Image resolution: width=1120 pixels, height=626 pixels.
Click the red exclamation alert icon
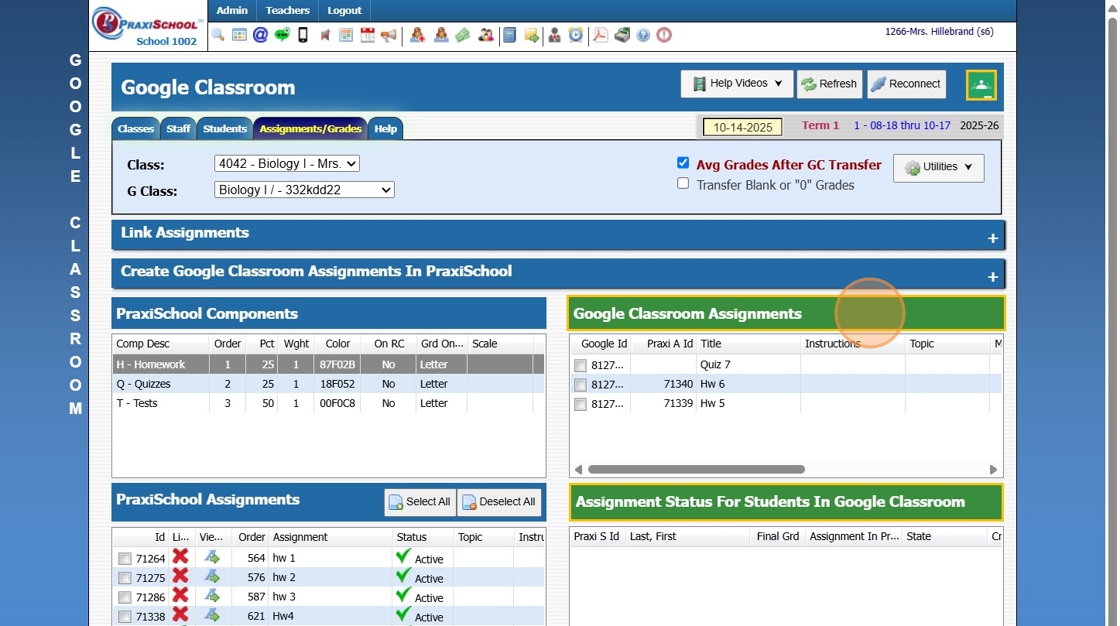pyautogui.click(x=664, y=35)
